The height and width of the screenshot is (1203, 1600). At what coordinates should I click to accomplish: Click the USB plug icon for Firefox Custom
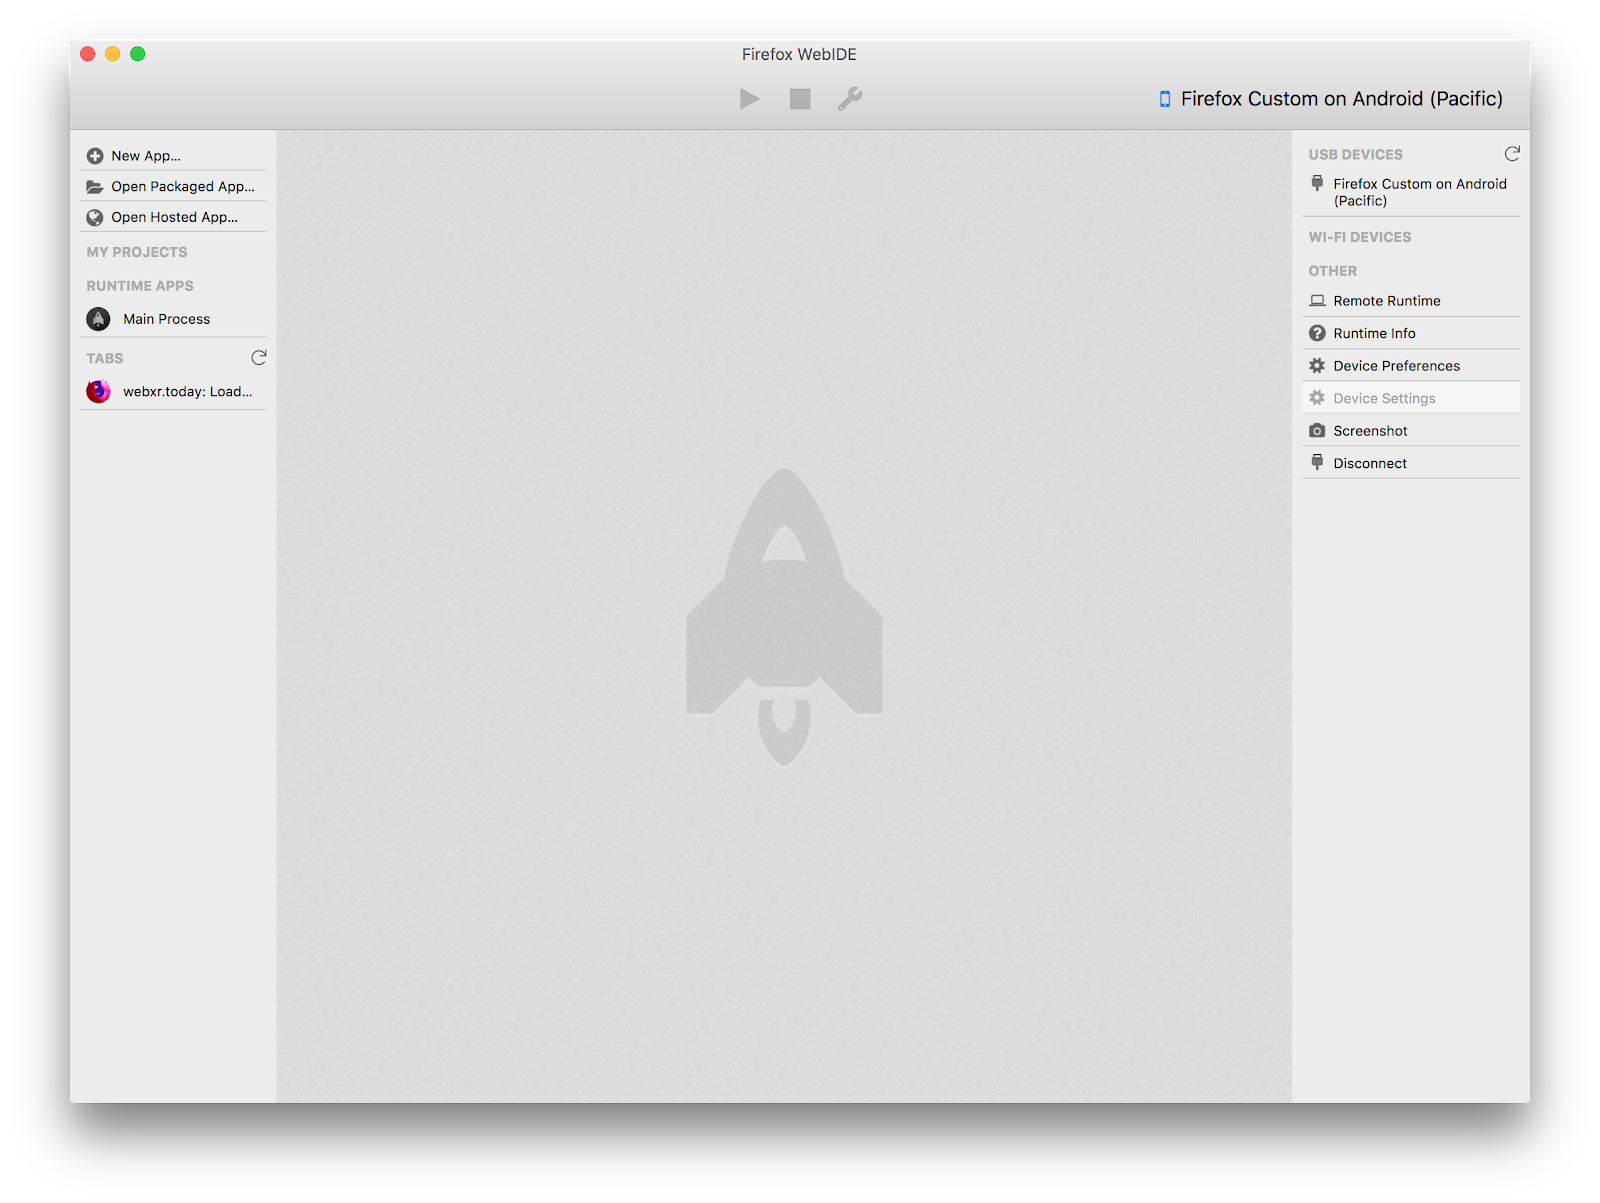[1317, 183]
